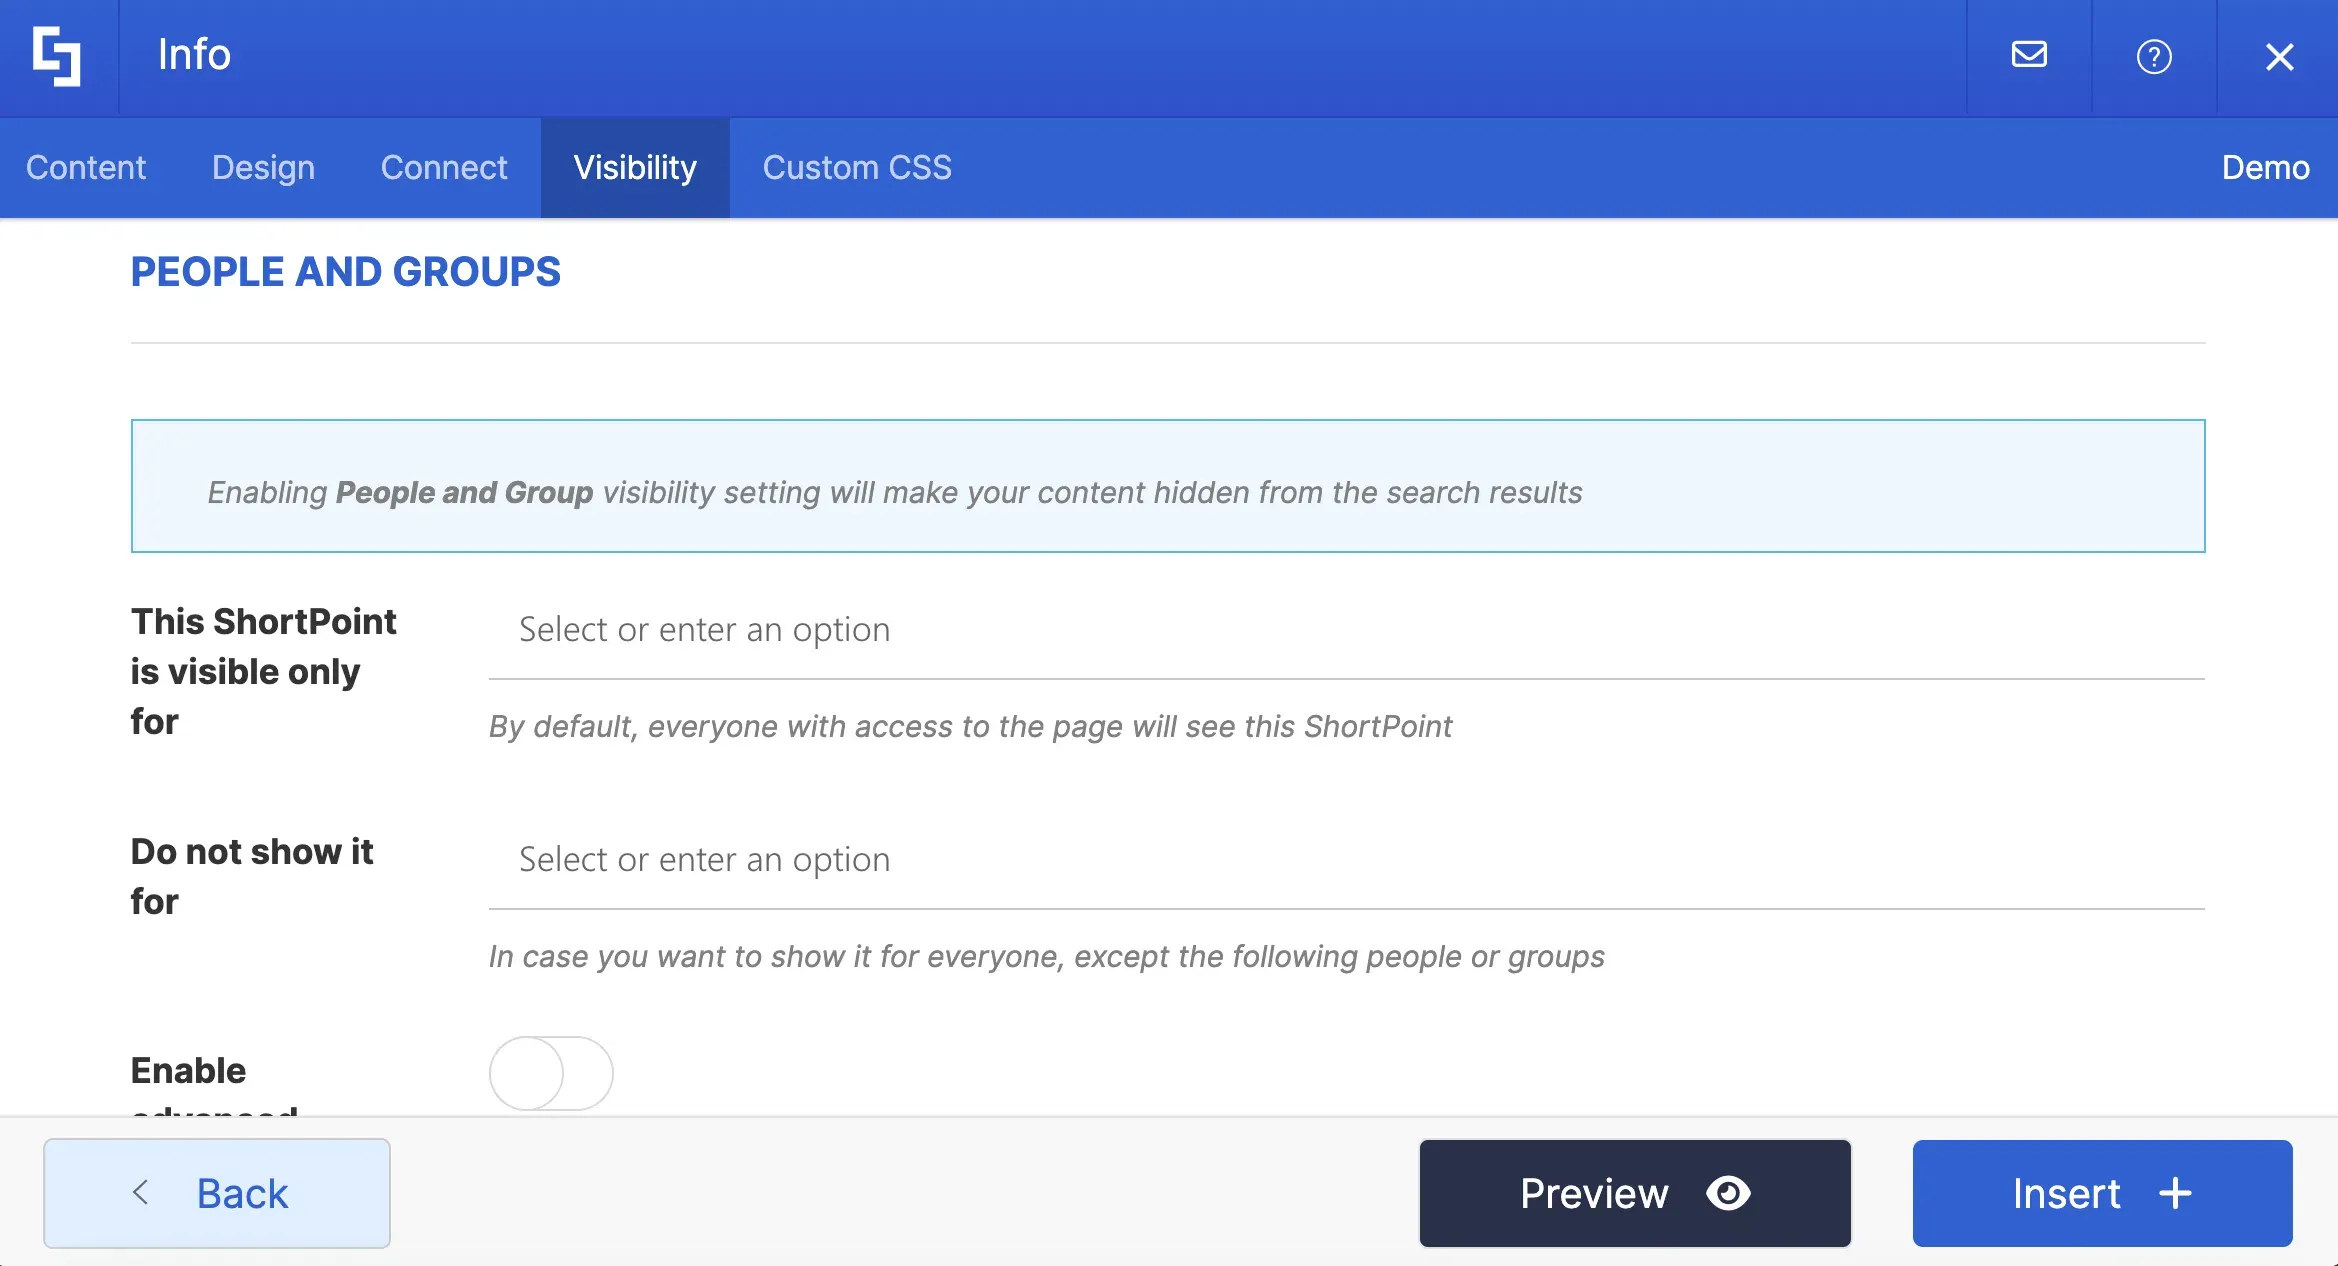Switch to the Content tab
2338x1266 pixels.
86,167
